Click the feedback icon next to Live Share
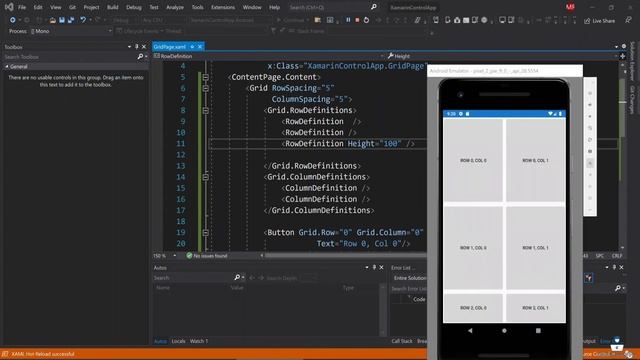Screen dimensions: 640x360 coord(628,20)
